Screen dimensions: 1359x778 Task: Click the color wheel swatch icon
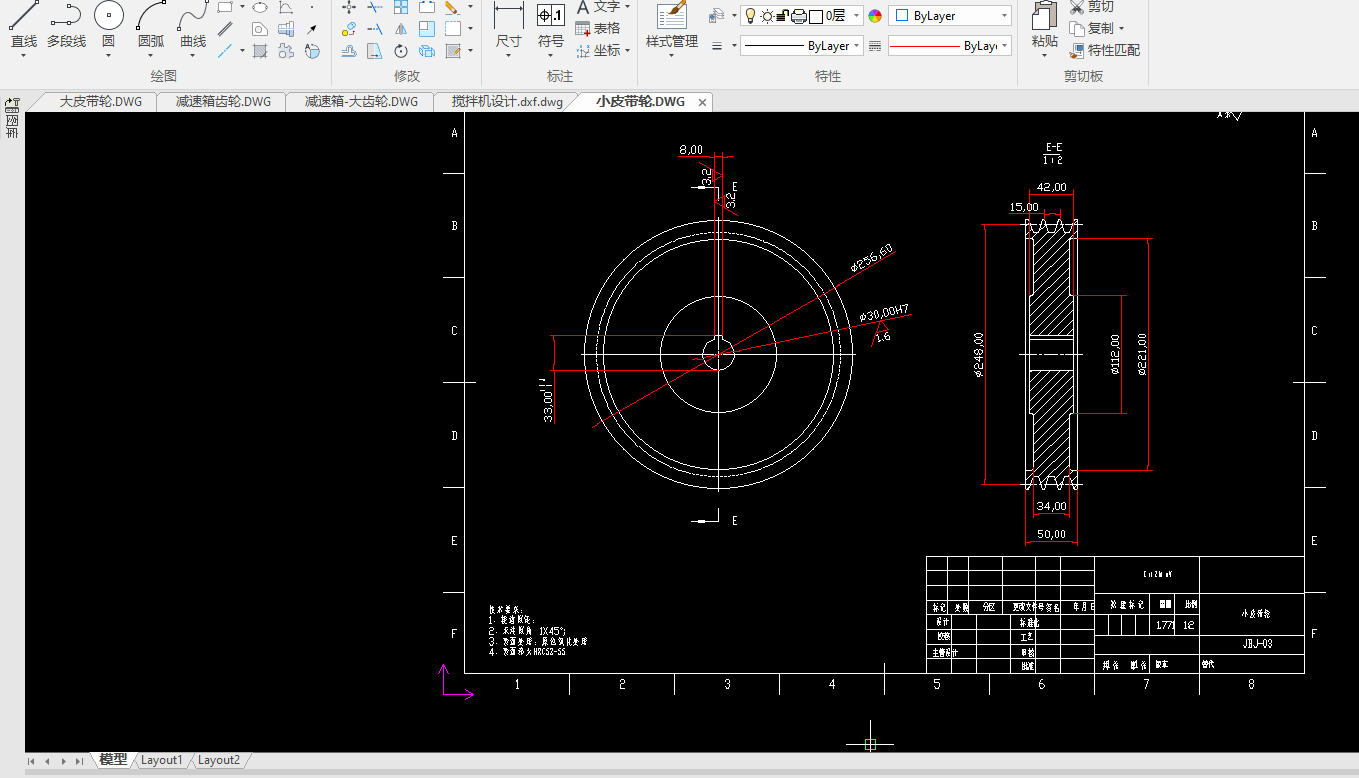875,16
